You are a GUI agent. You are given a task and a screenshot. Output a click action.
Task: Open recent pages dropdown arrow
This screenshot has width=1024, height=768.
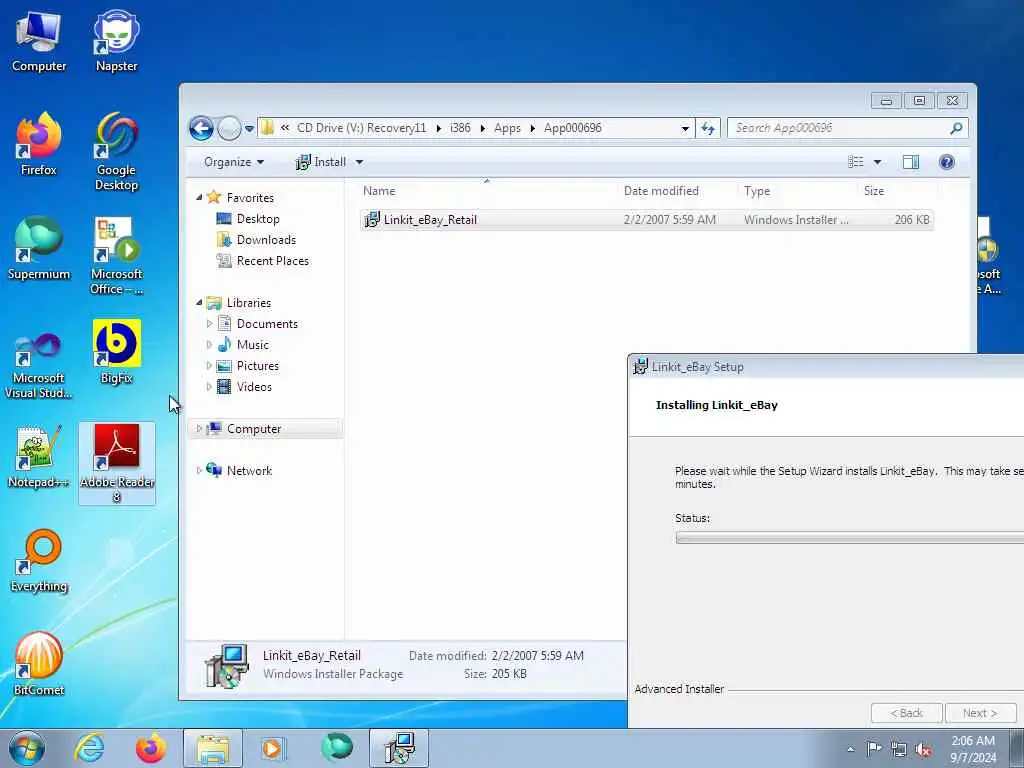[x=249, y=129]
